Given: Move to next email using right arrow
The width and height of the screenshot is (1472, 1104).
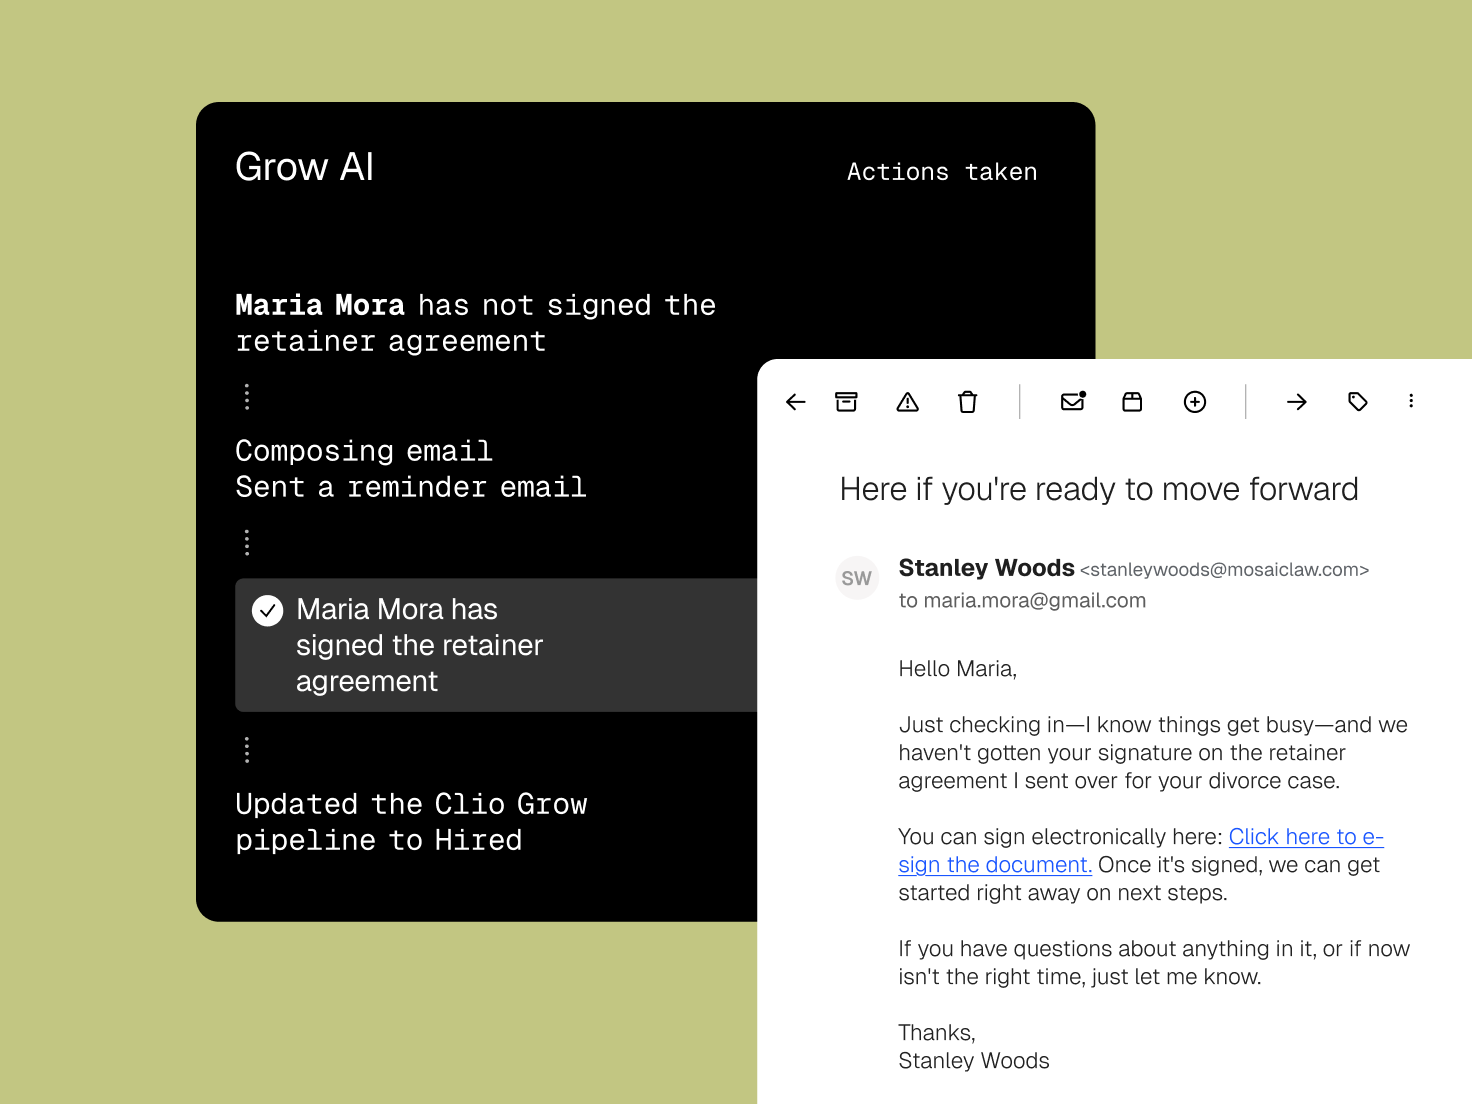Looking at the screenshot, I should 1297,402.
